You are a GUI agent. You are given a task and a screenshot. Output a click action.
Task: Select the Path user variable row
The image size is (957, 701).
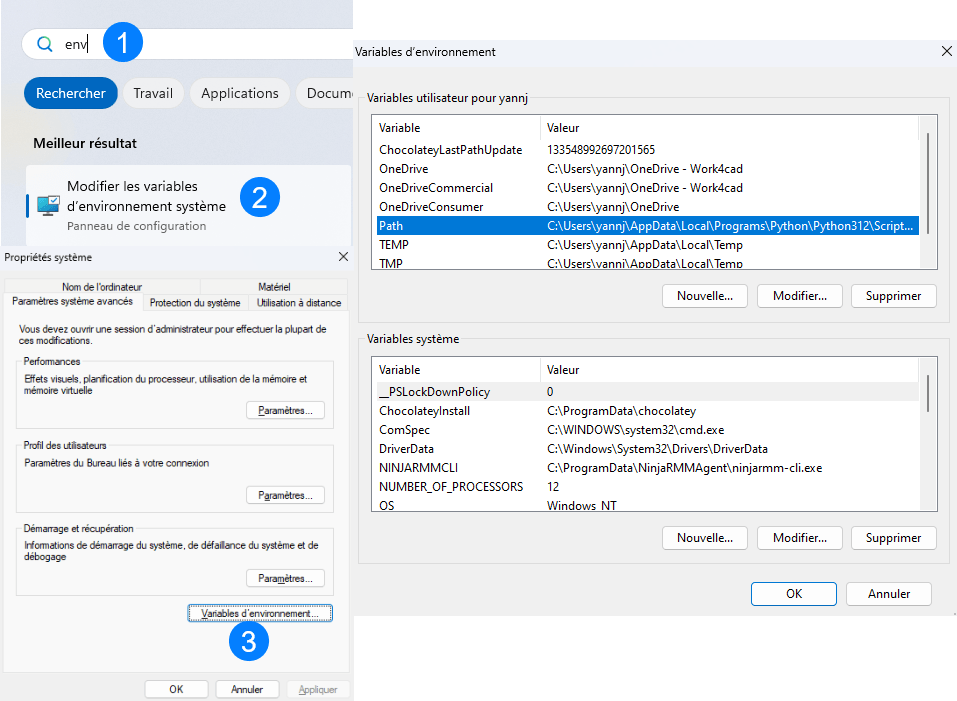point(645,226)
